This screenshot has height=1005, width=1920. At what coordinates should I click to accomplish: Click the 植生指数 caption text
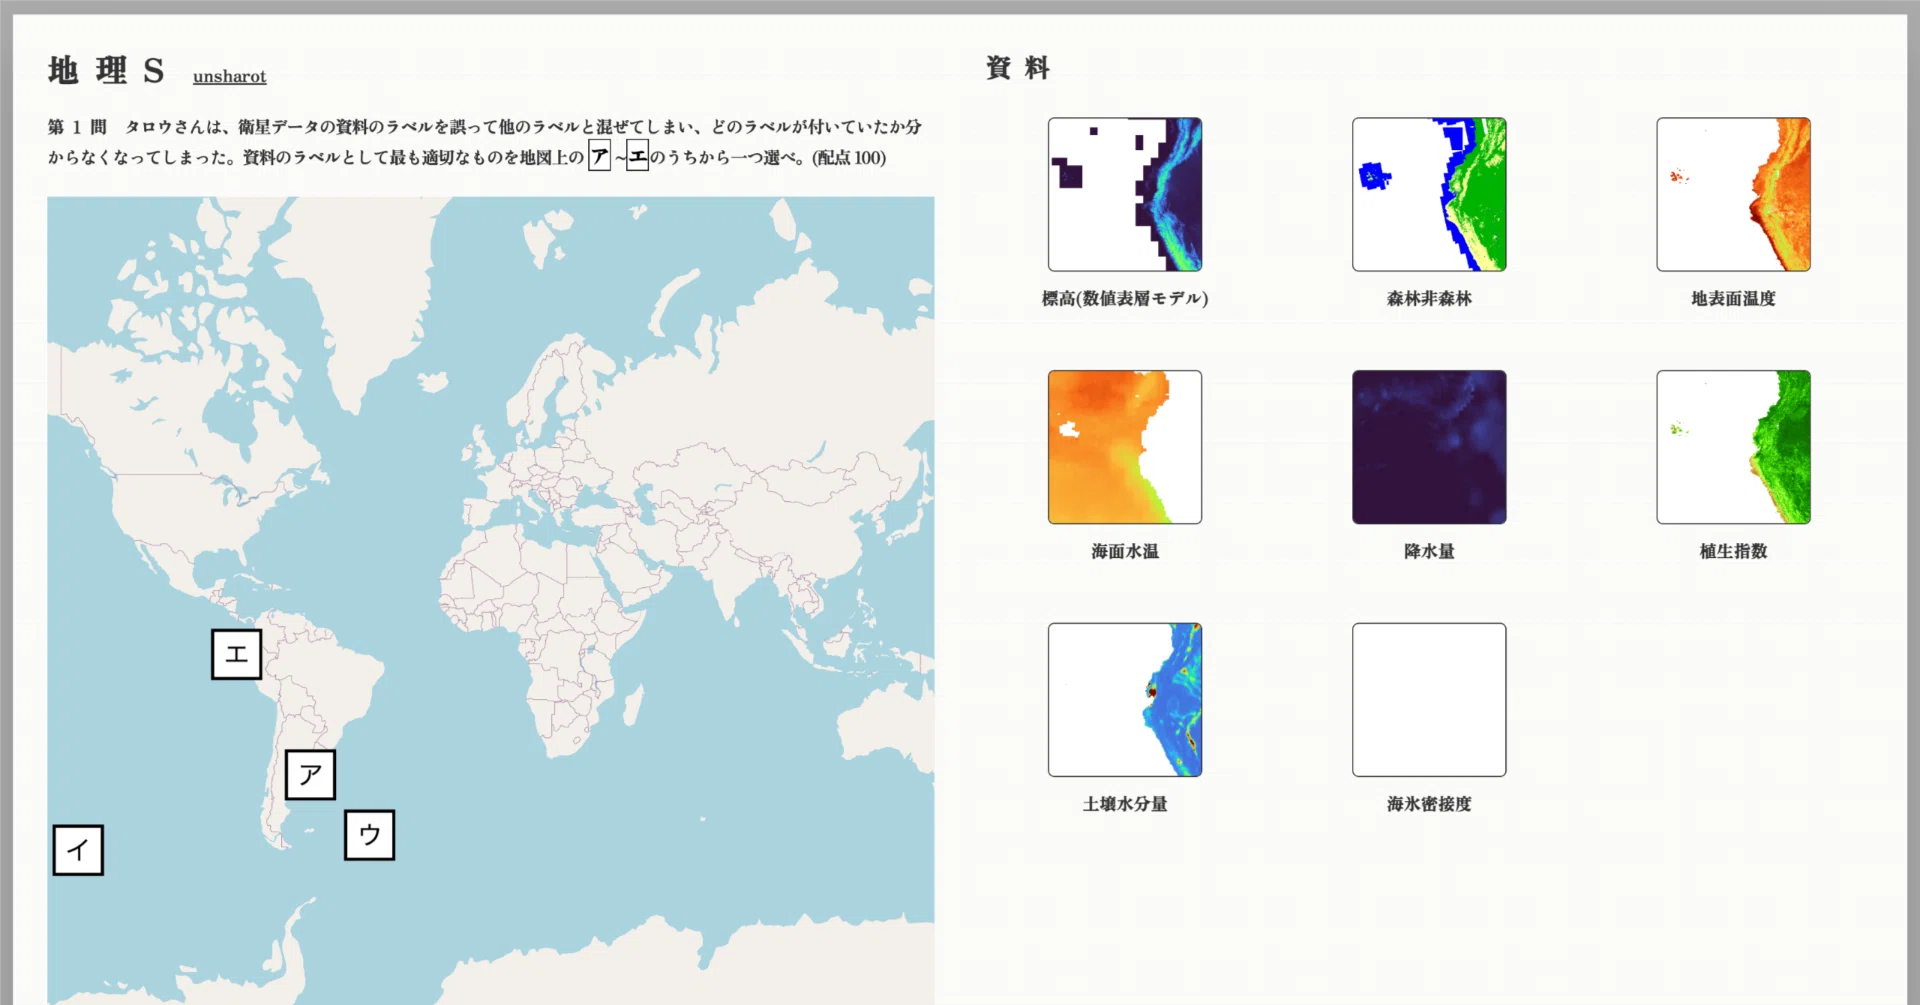coord(1733,551)
